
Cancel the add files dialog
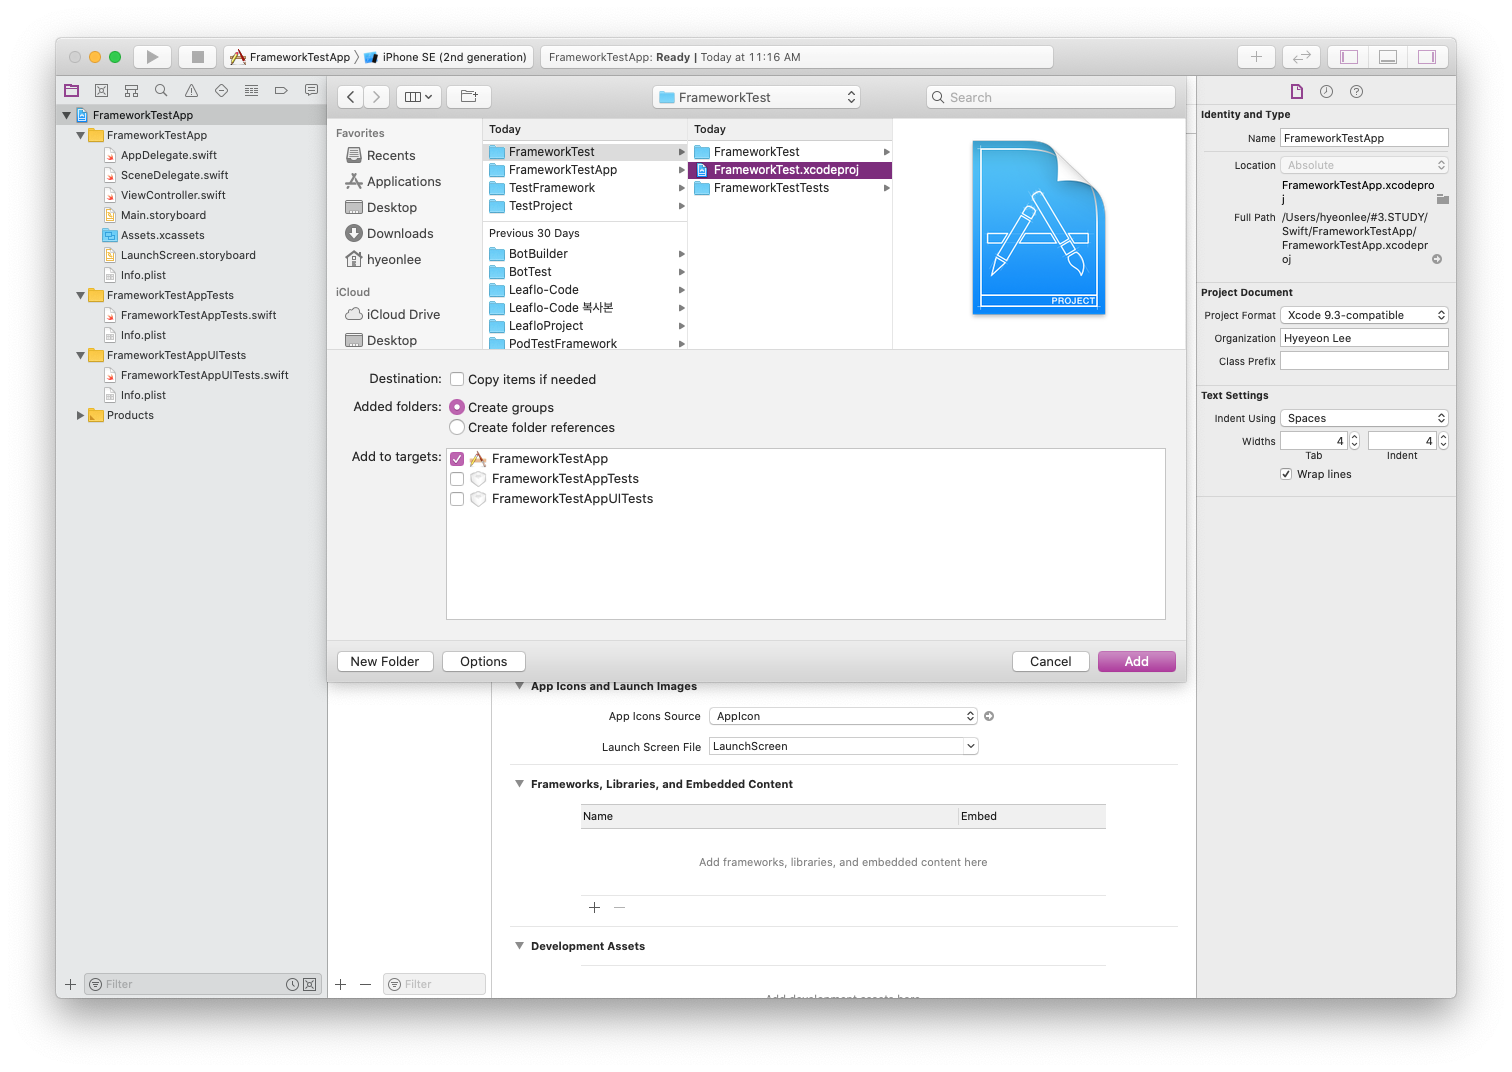click(x=1050, y=661)
